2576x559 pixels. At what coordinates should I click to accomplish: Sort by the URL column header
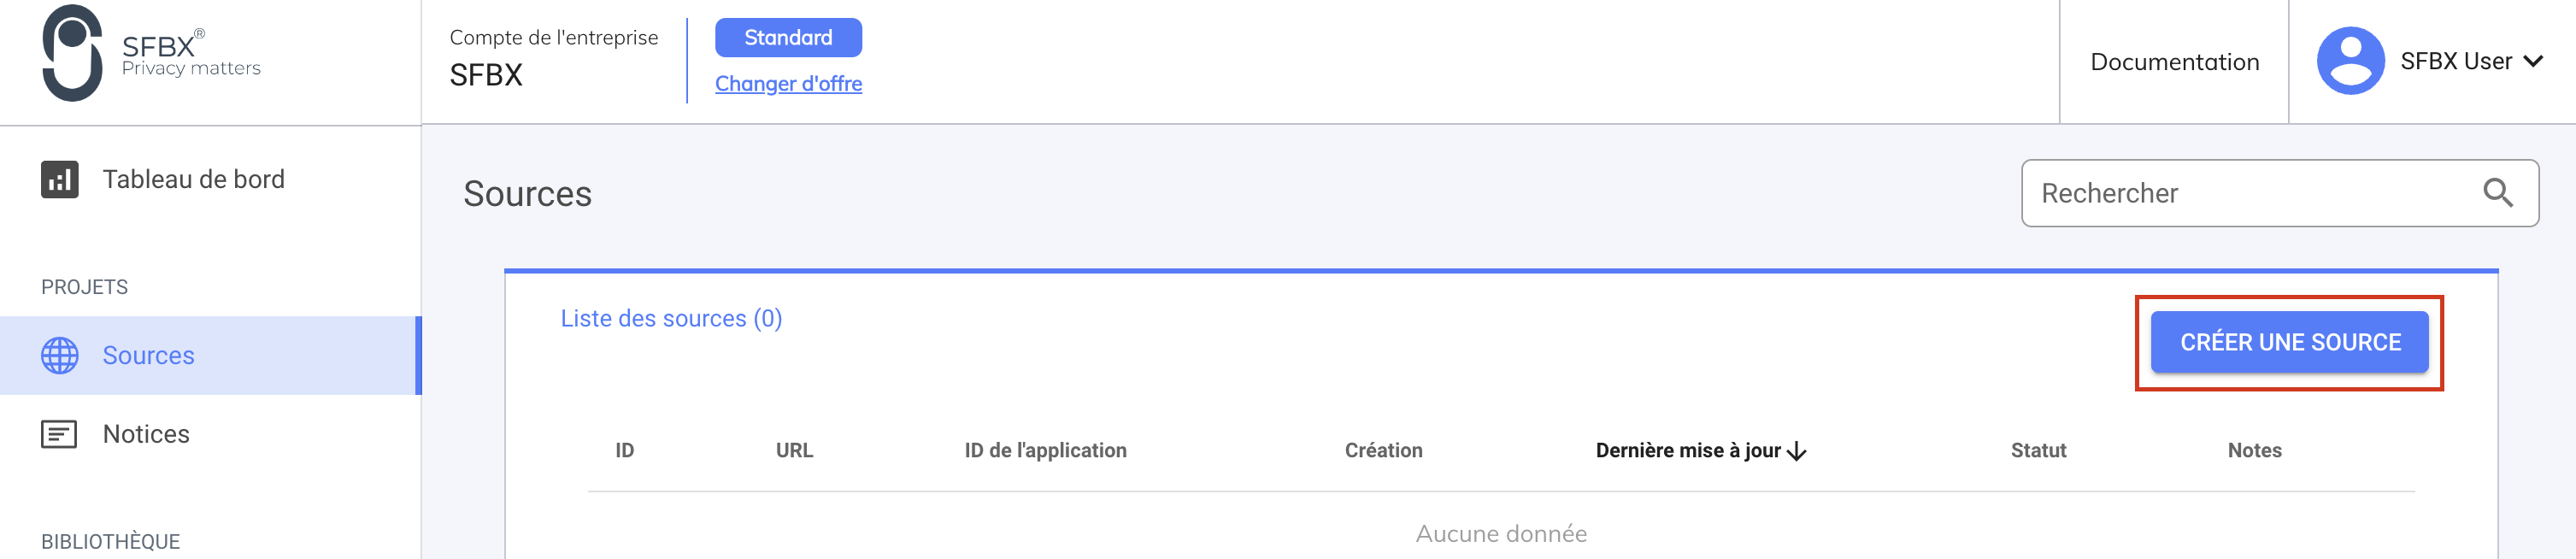pos(794,451)
